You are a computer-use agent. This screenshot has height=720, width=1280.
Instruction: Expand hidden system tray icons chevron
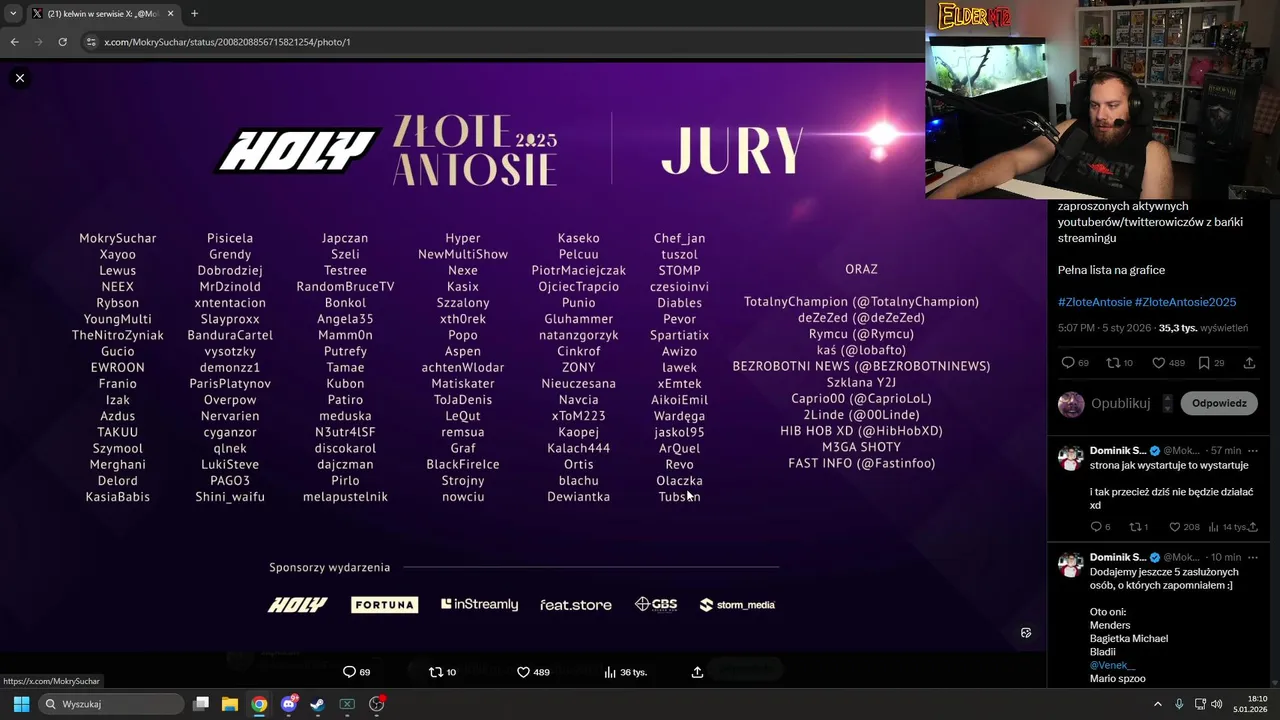(1157, 704)
